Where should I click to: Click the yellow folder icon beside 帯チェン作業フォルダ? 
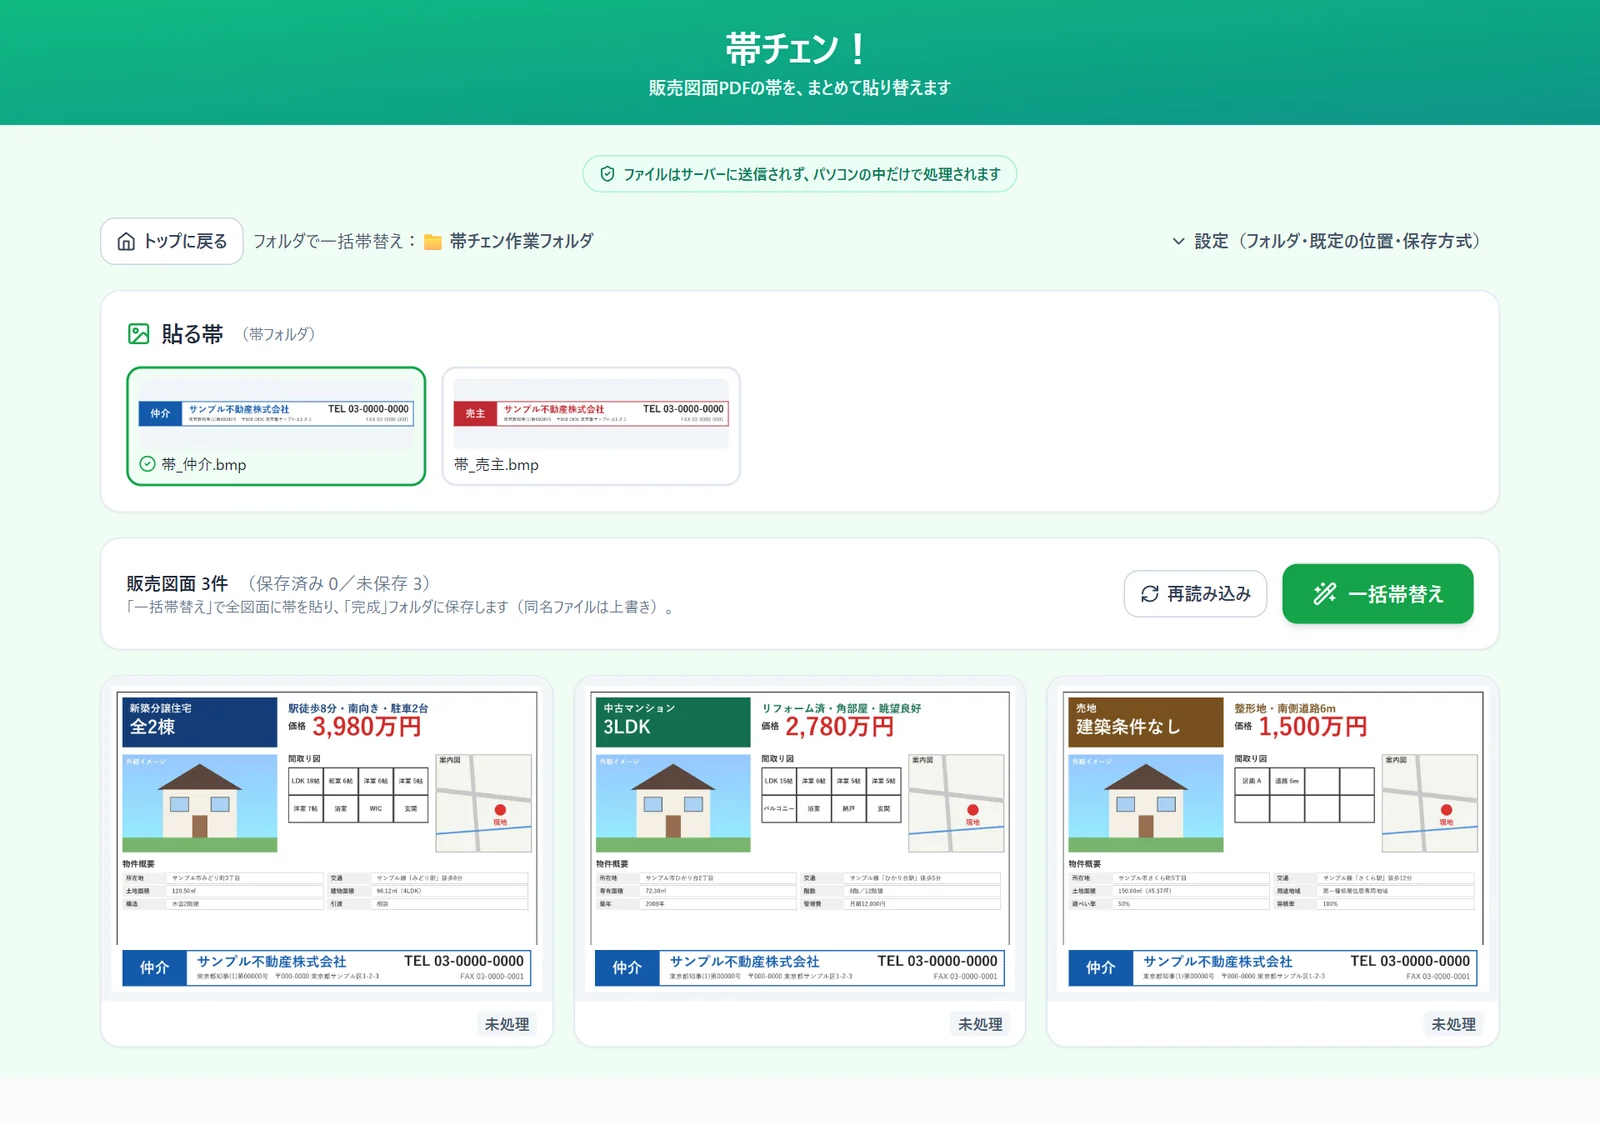pos(433,242)
